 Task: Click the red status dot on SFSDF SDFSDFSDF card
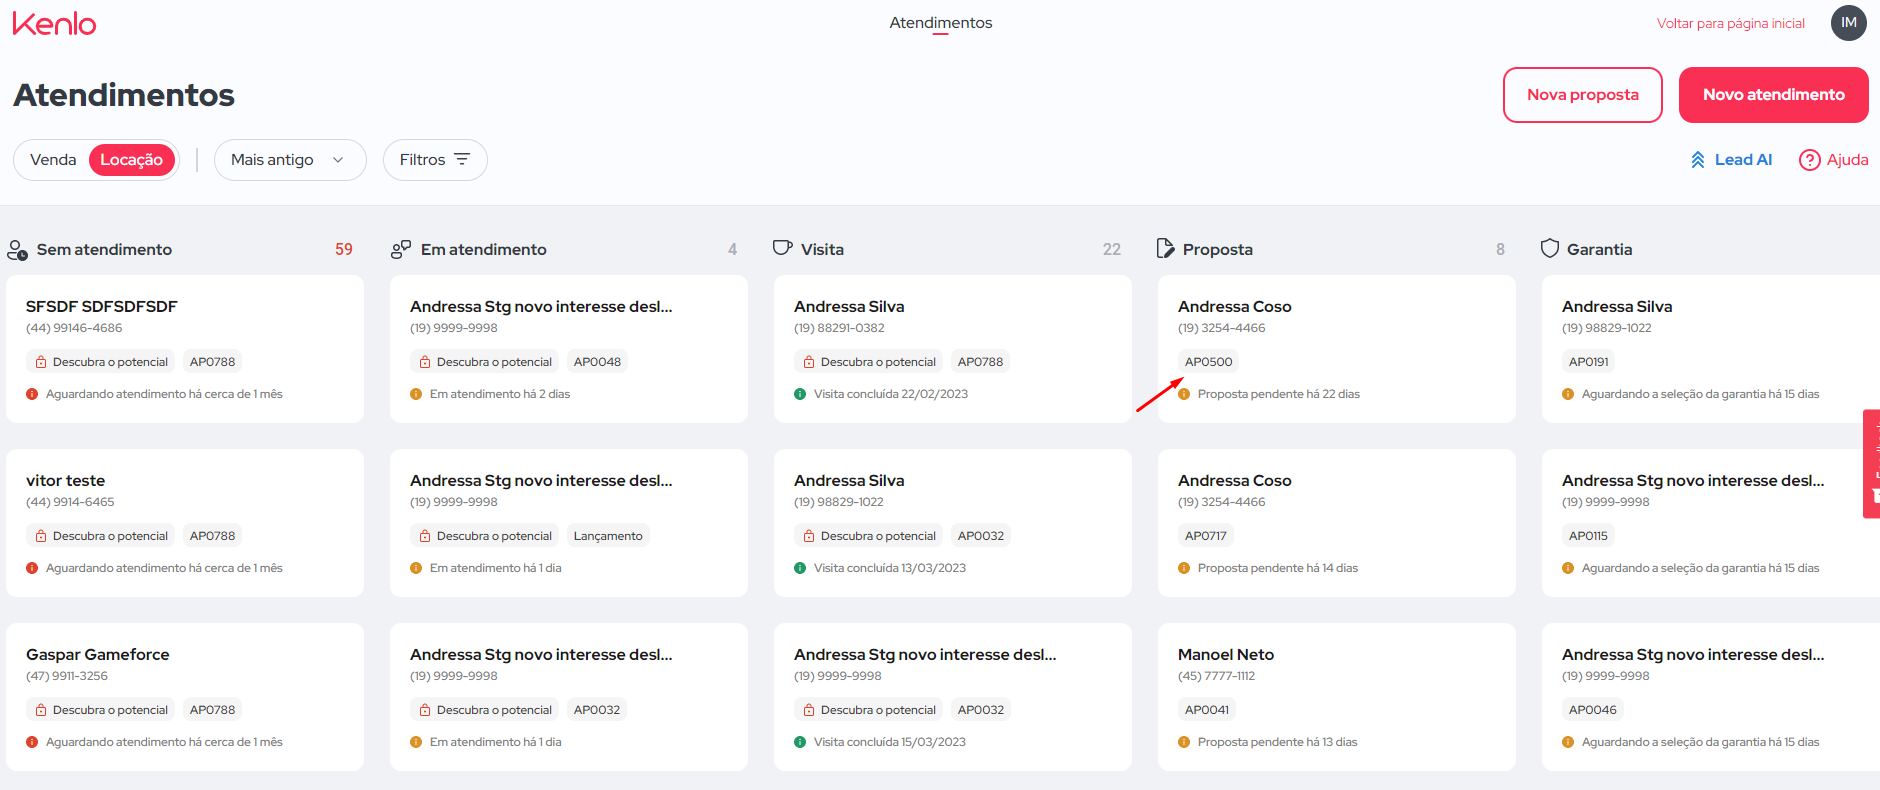click(x=32, y=394)
